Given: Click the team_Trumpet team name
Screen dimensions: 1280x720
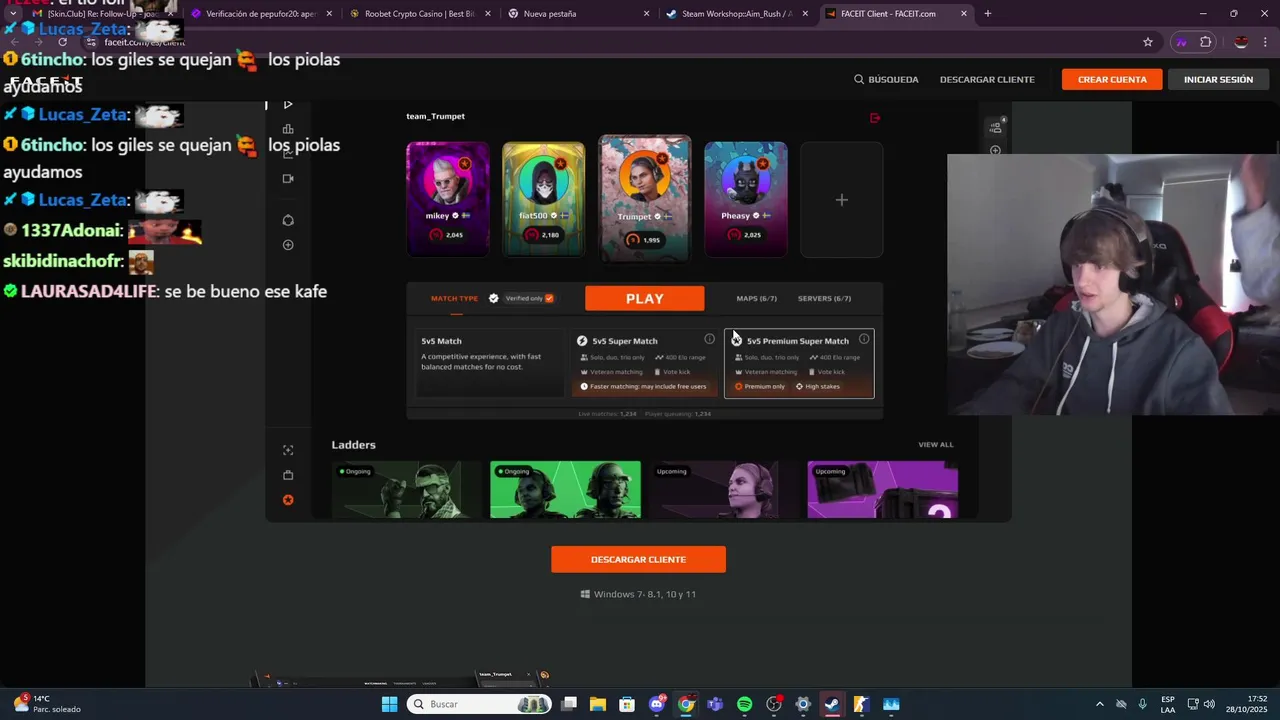Looking at the screenshot, I should 435,116.
